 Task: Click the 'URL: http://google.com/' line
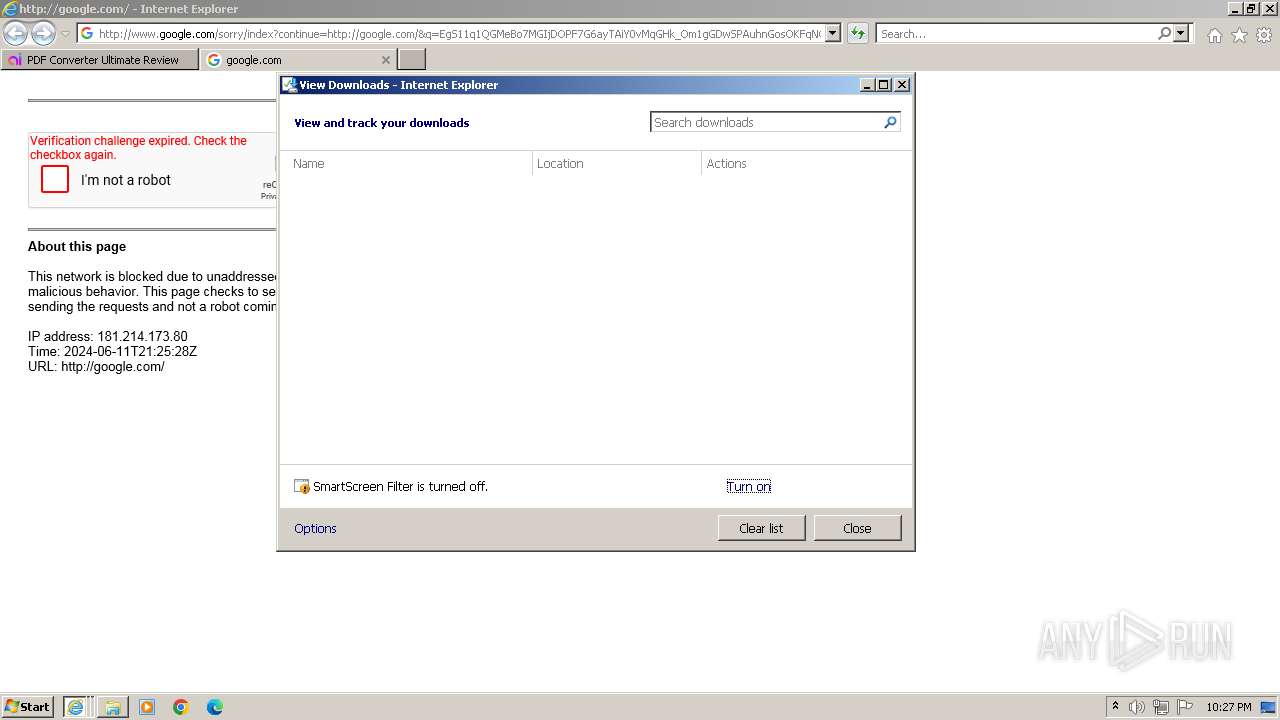(x=96, y=367)
